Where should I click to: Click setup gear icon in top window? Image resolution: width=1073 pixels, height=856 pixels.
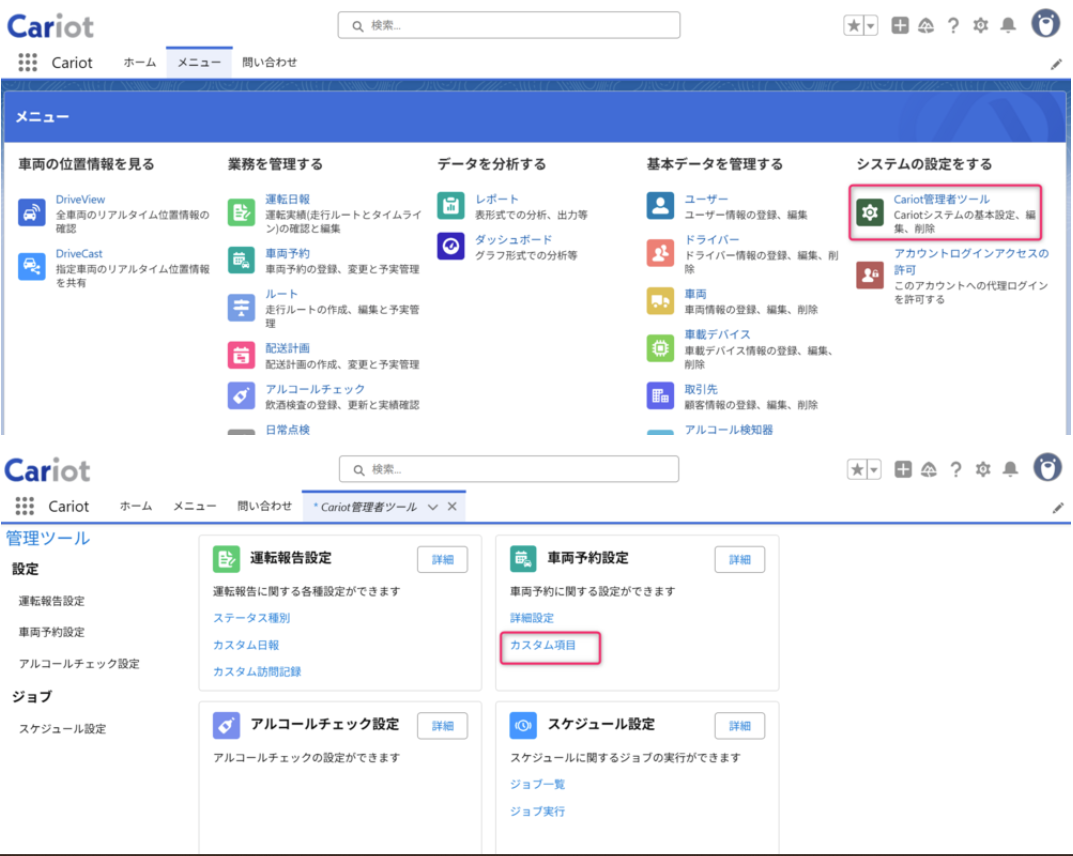(x=981, y=25)
